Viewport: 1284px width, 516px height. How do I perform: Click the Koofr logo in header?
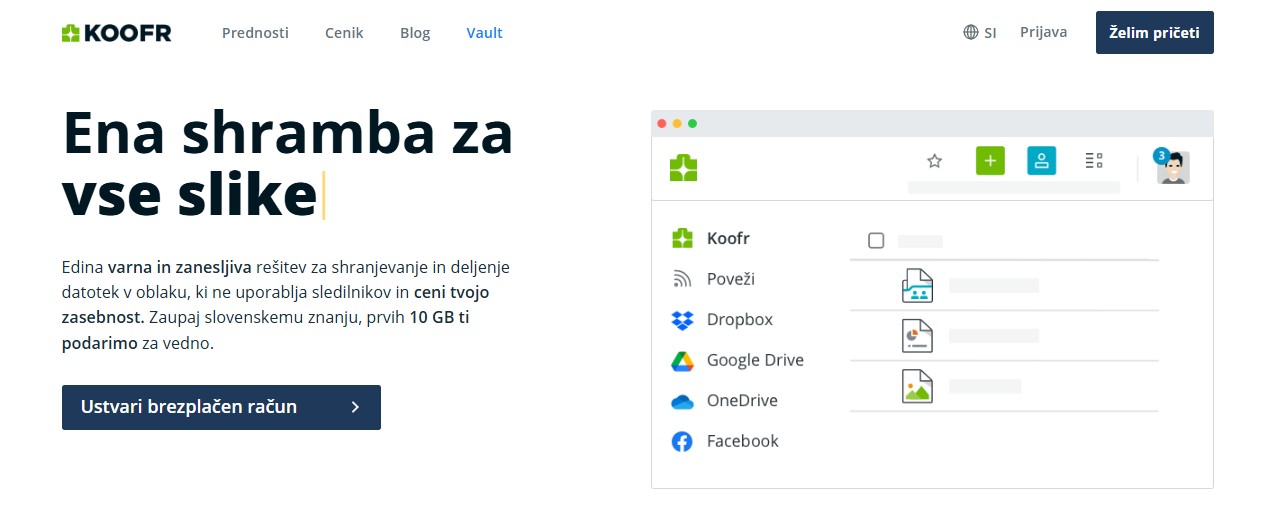point(116,33)
